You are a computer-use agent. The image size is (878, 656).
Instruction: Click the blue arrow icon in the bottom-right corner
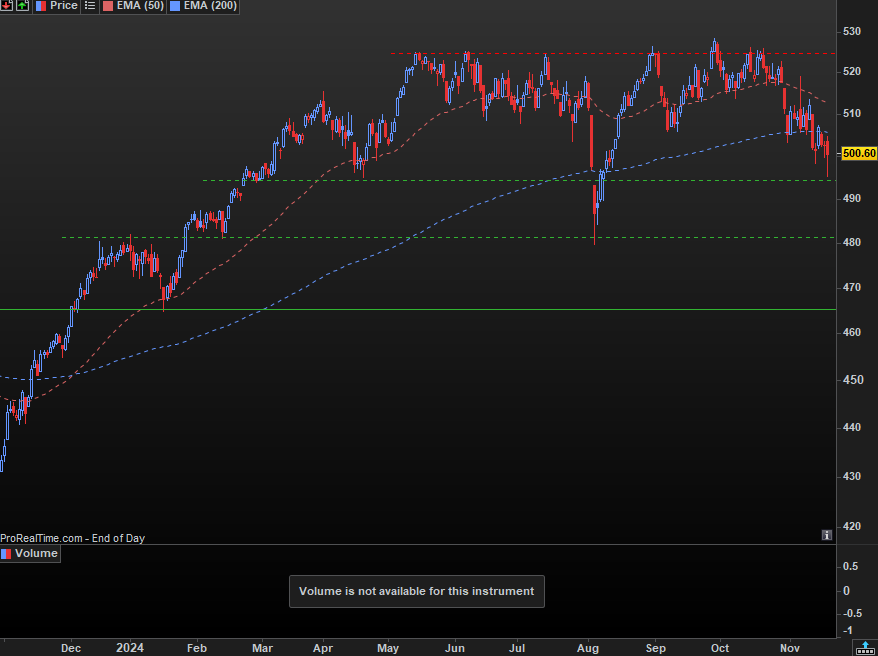pos(866,648)
